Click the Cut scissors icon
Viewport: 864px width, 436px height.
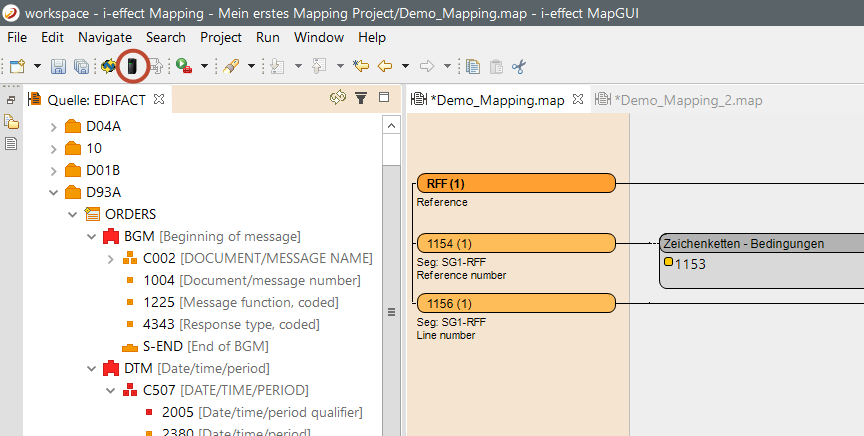pos(518,67)
